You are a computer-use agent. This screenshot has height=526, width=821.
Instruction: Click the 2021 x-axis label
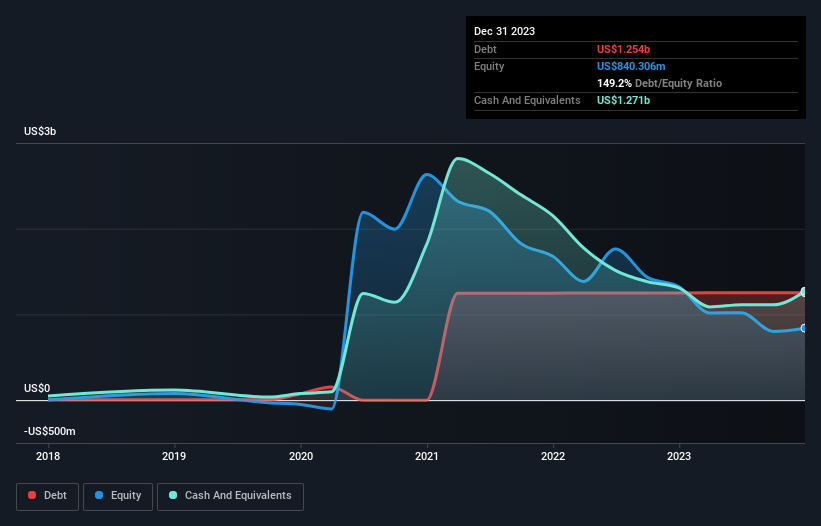(427, 456)
